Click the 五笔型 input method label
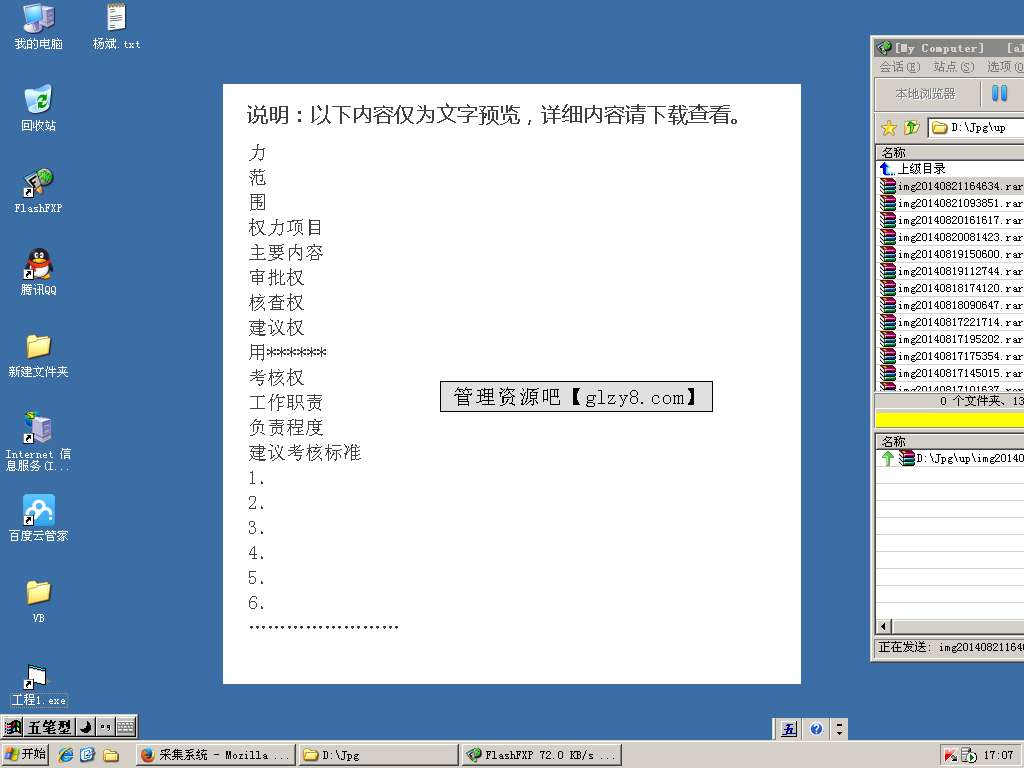The width and height of the screenshot is (1024, 768). [x=49, y=726]
